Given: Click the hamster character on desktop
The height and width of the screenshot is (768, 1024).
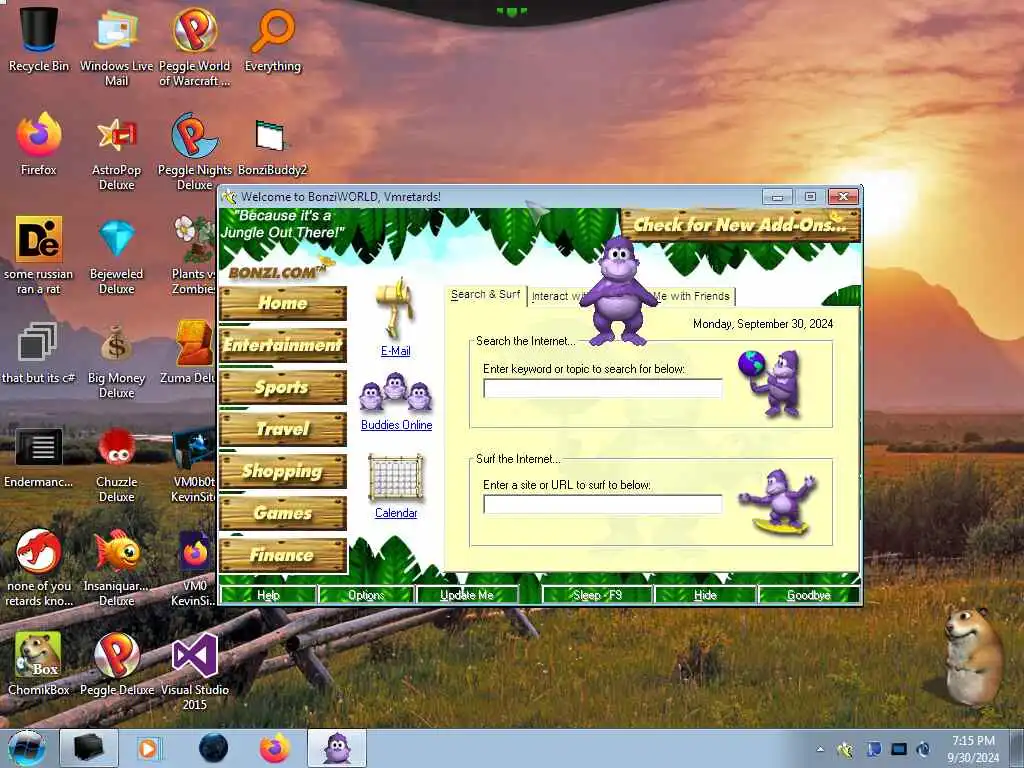Looking at the screenshot, I should coord(973,656).
